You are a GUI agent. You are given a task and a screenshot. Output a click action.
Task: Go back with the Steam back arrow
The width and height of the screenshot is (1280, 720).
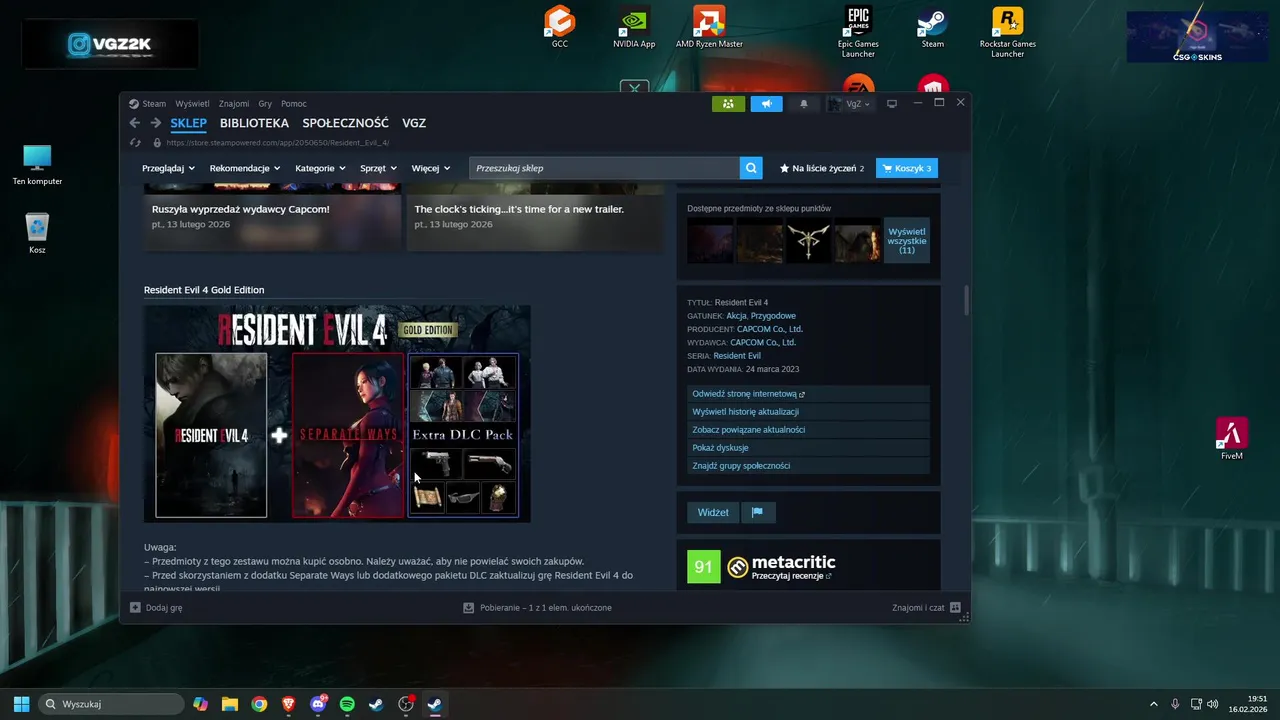135,123
